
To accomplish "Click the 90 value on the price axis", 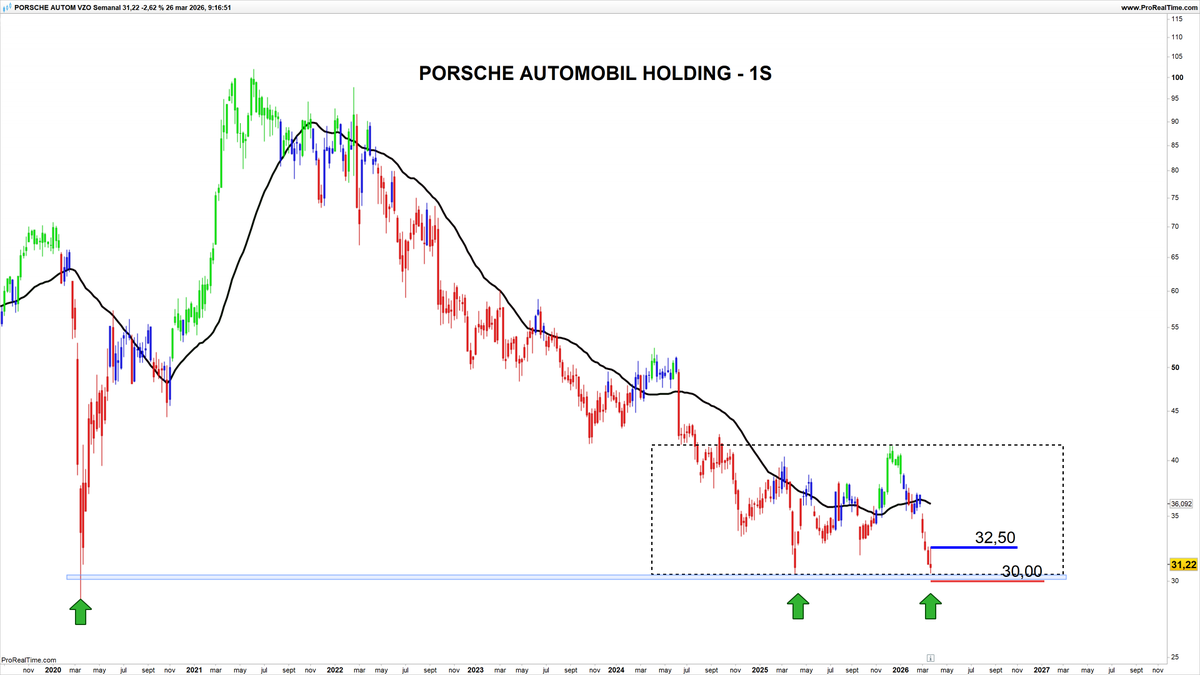I will [1175, 122].
